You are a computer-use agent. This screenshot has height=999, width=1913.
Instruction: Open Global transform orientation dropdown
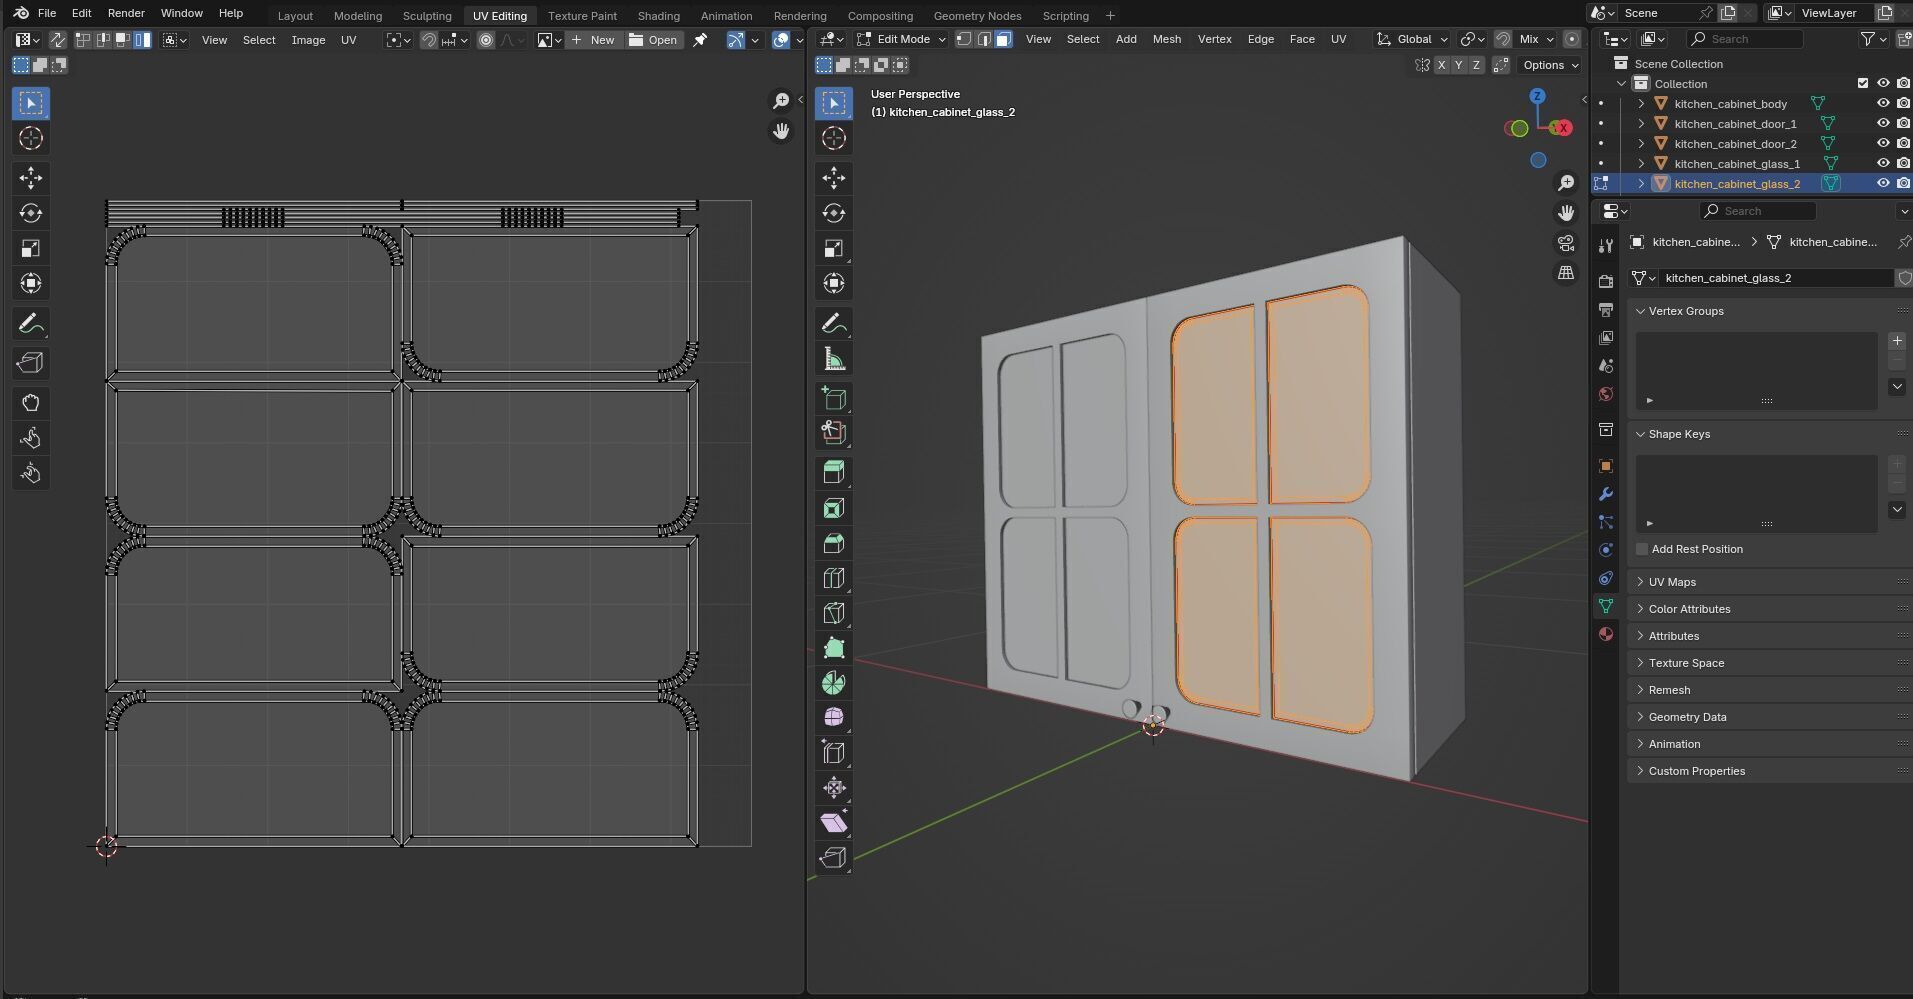(1413, 39)
